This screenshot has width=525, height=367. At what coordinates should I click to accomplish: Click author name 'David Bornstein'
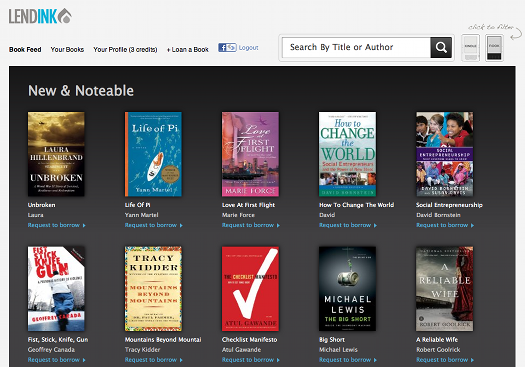(x=438, y=215)
